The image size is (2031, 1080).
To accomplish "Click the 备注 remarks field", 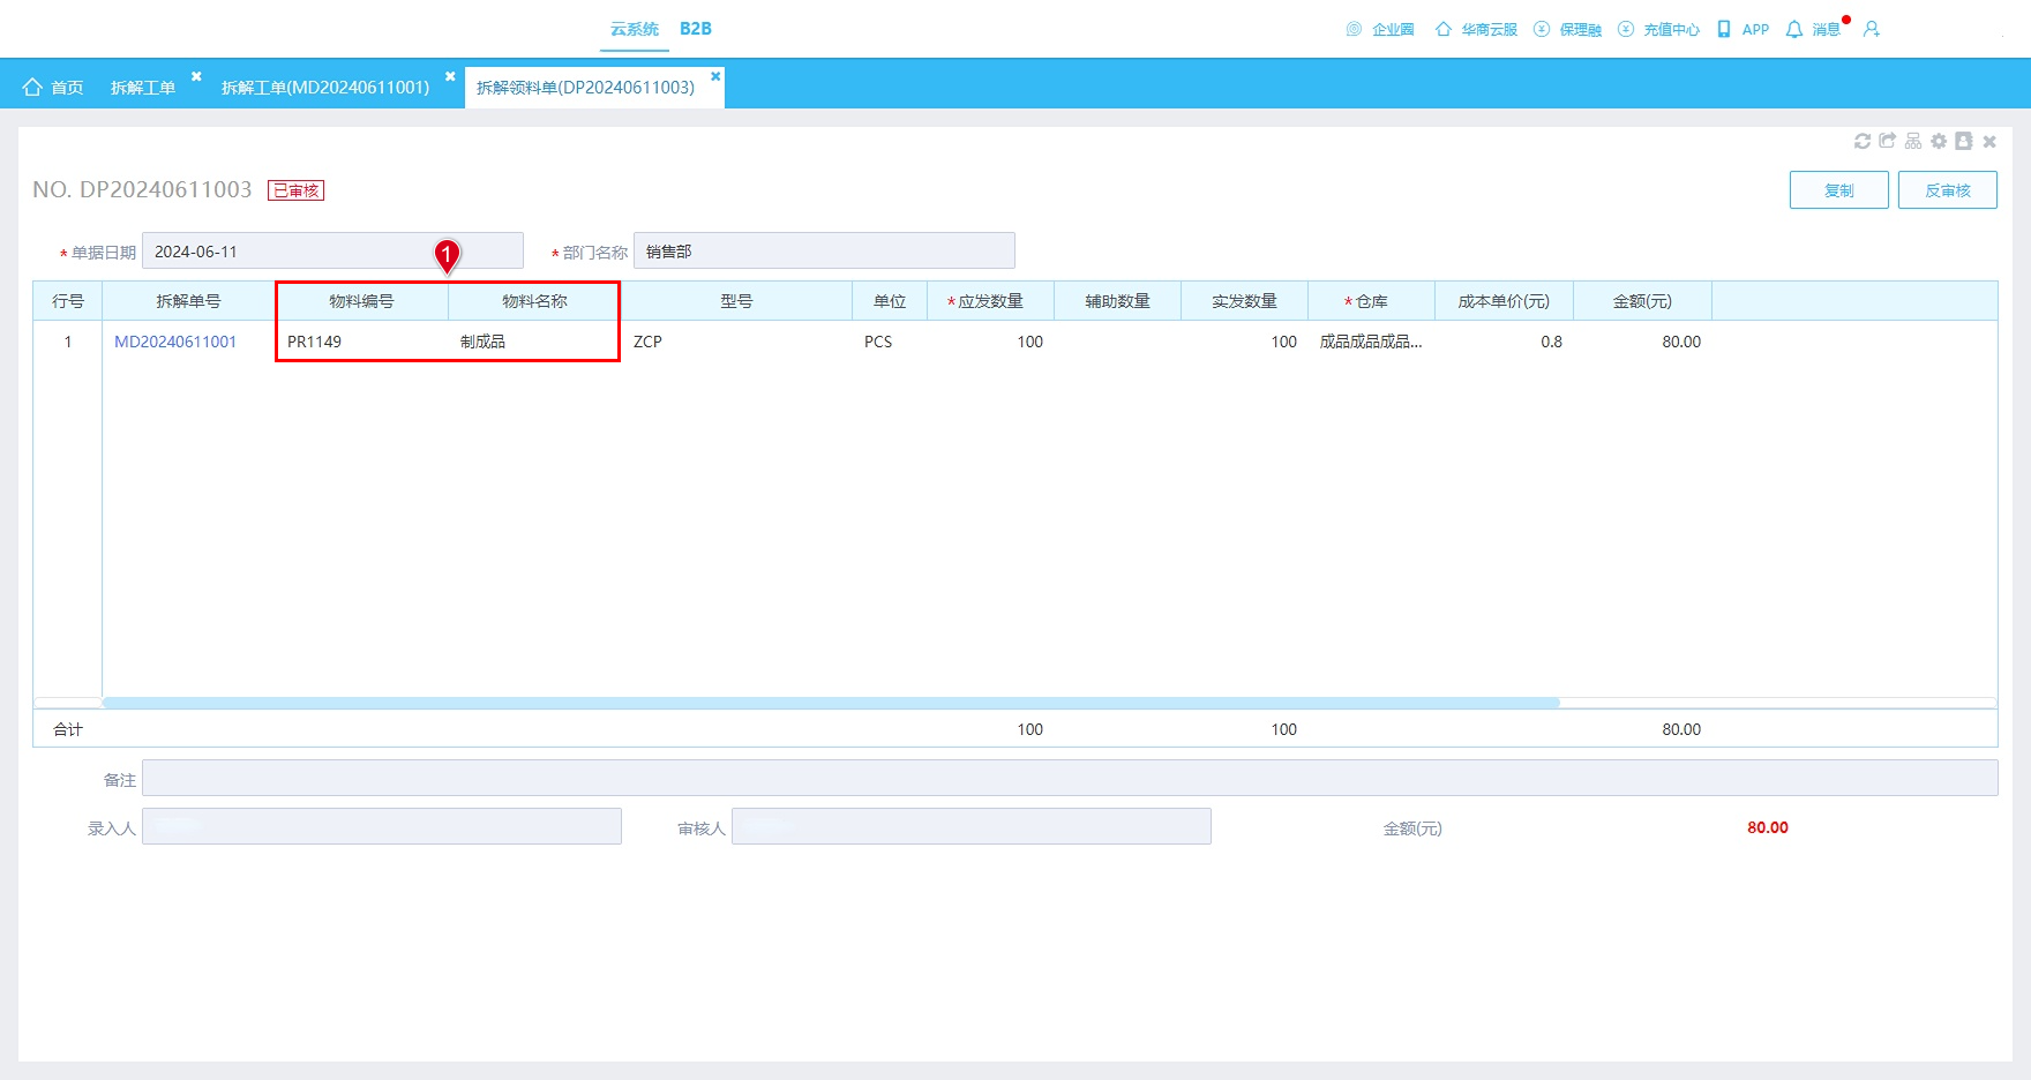I will click(1070, 778).
